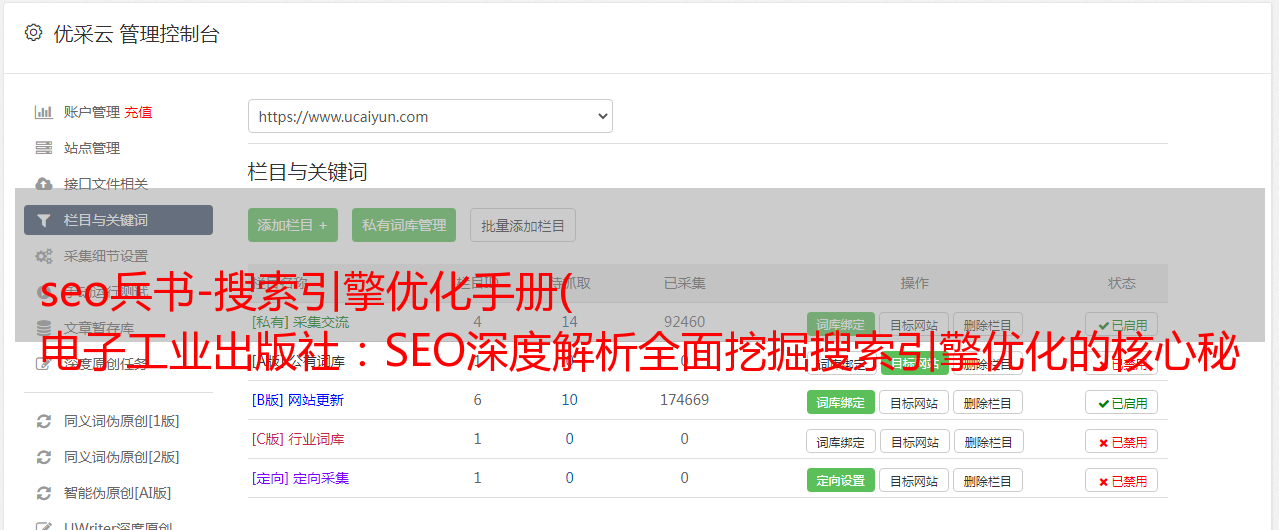Click the 状态 column header
This screenshot has height=530, width=1279.
point(1122,283)
